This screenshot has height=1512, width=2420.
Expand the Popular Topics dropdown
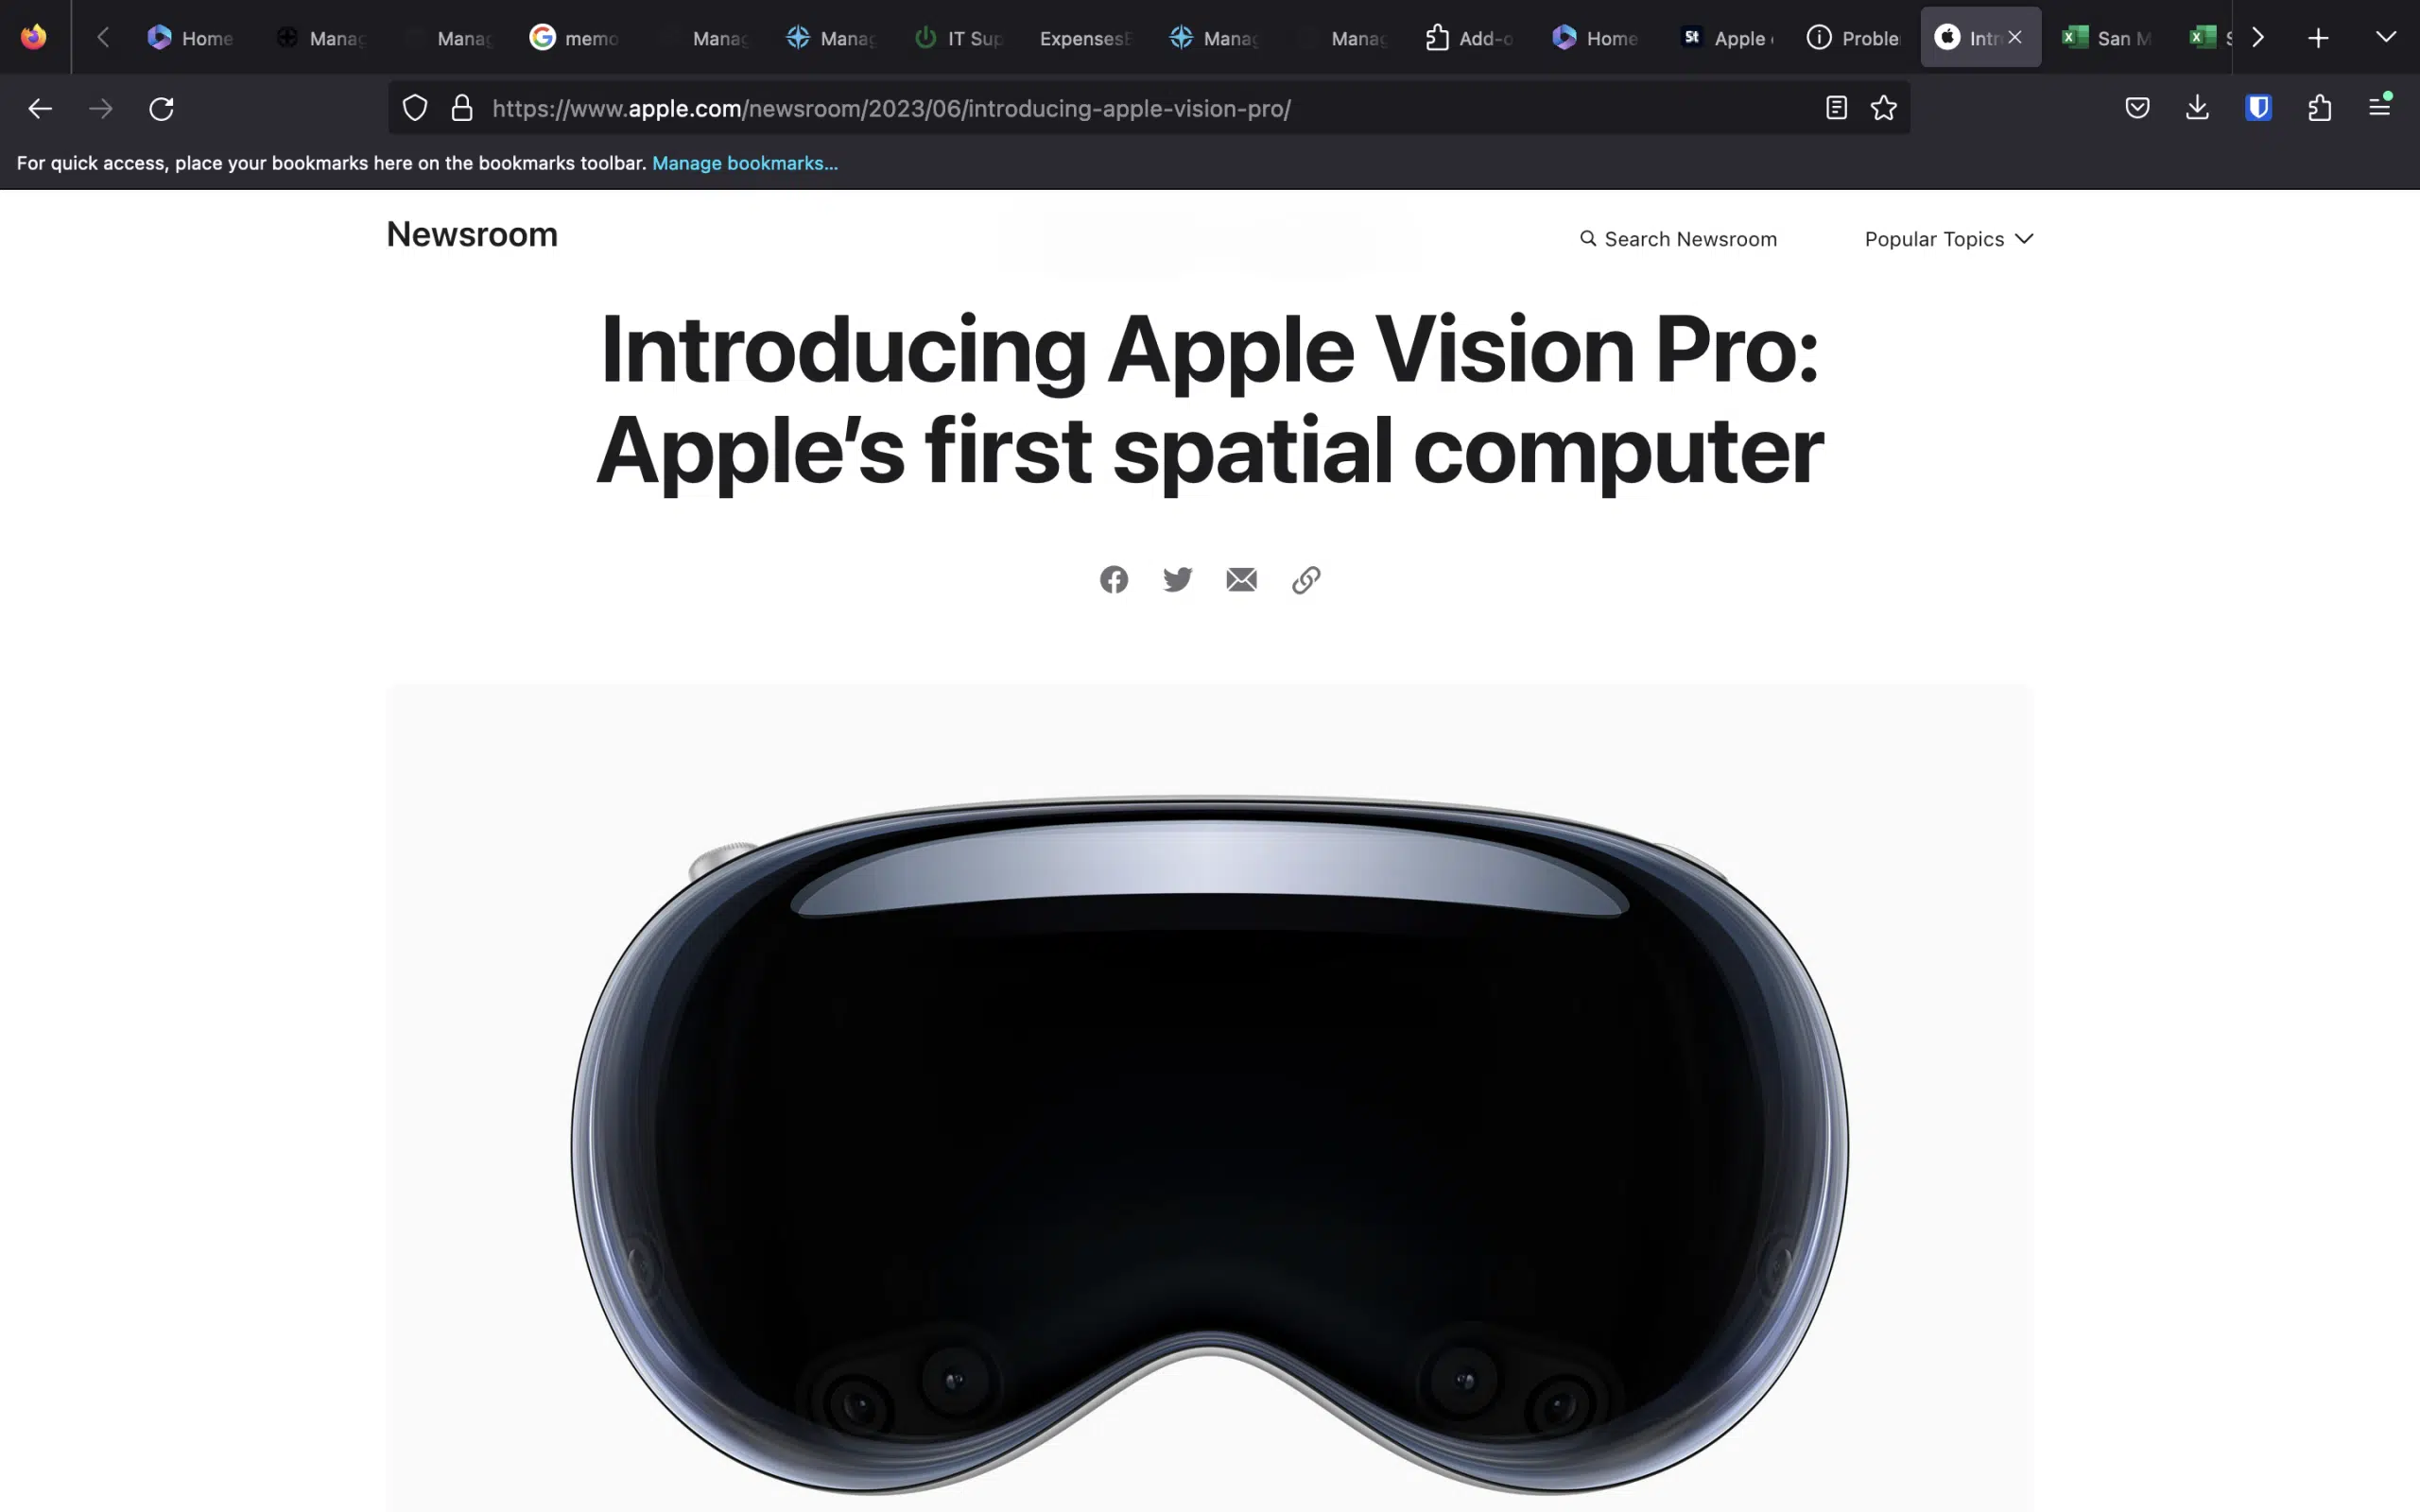(x=1948, y=239)
